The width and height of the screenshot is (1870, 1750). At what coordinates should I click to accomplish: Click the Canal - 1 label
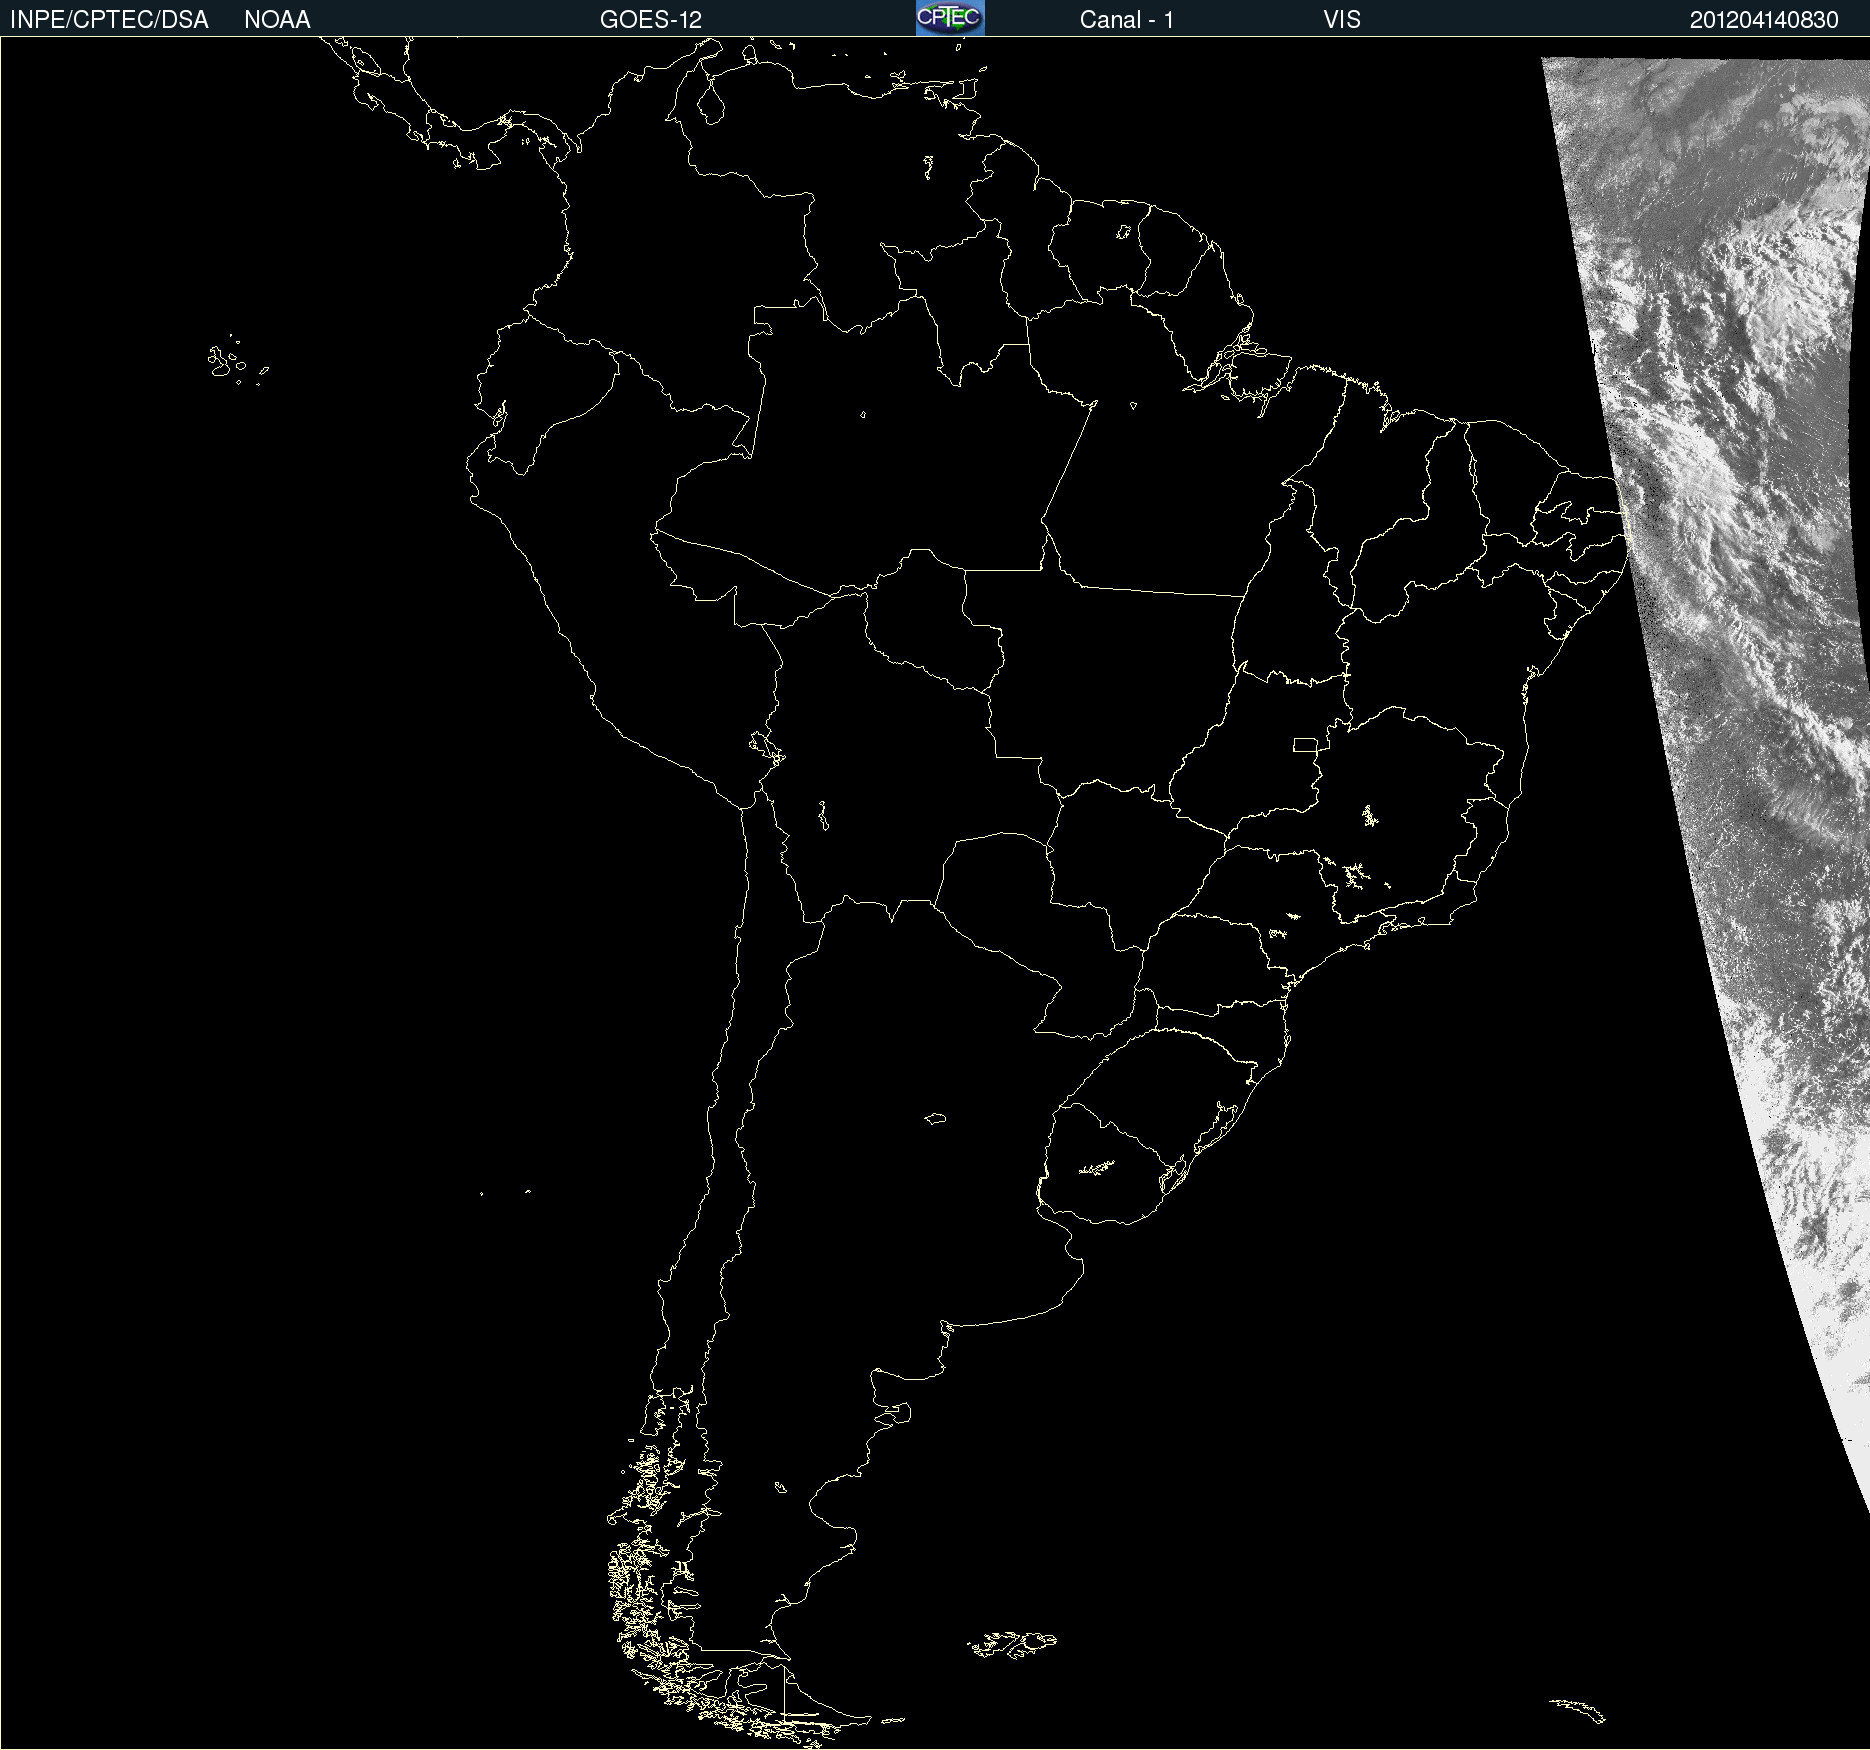pos(1127,20)
